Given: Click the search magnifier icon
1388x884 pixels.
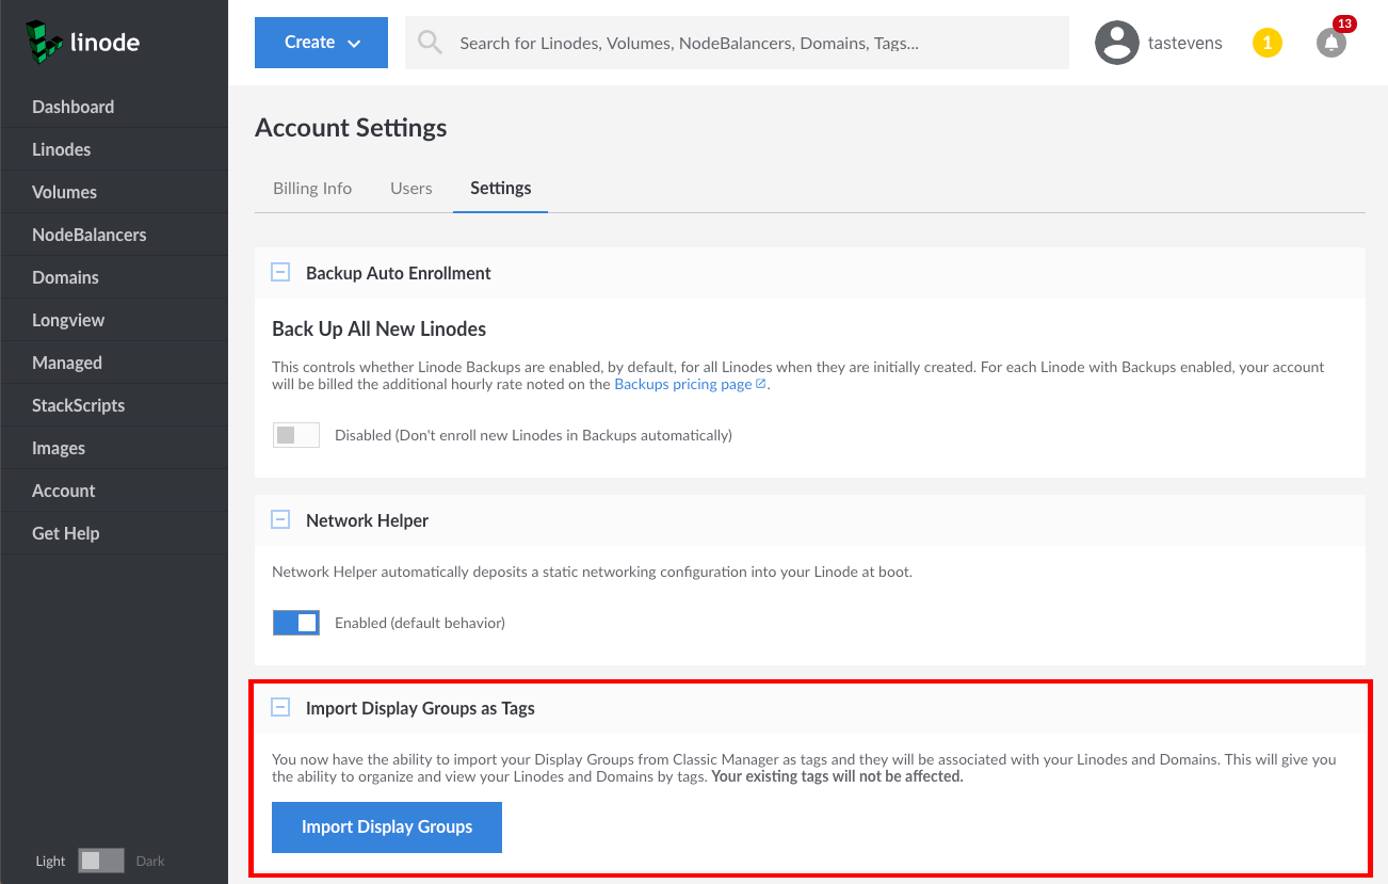Looking at the screenshot, I should [428, 42].
